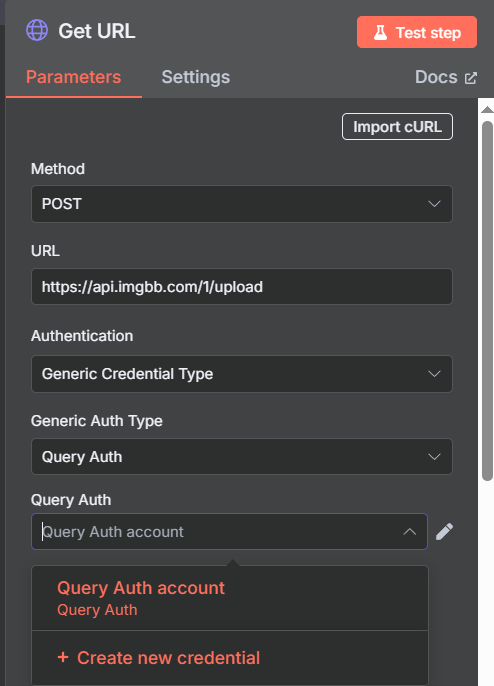The height and width of the screenshot is (686, 494).
Task: Edit the credential with the pencil icon
Action: (444, 532)
